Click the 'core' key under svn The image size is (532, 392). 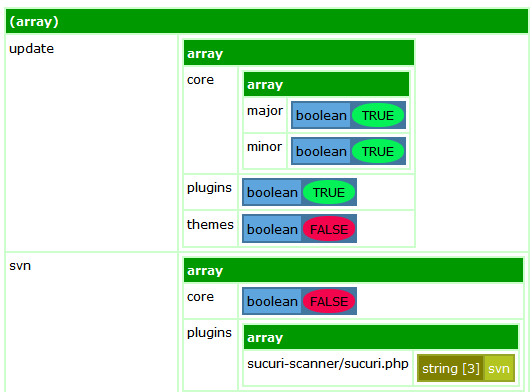[200, 297]
